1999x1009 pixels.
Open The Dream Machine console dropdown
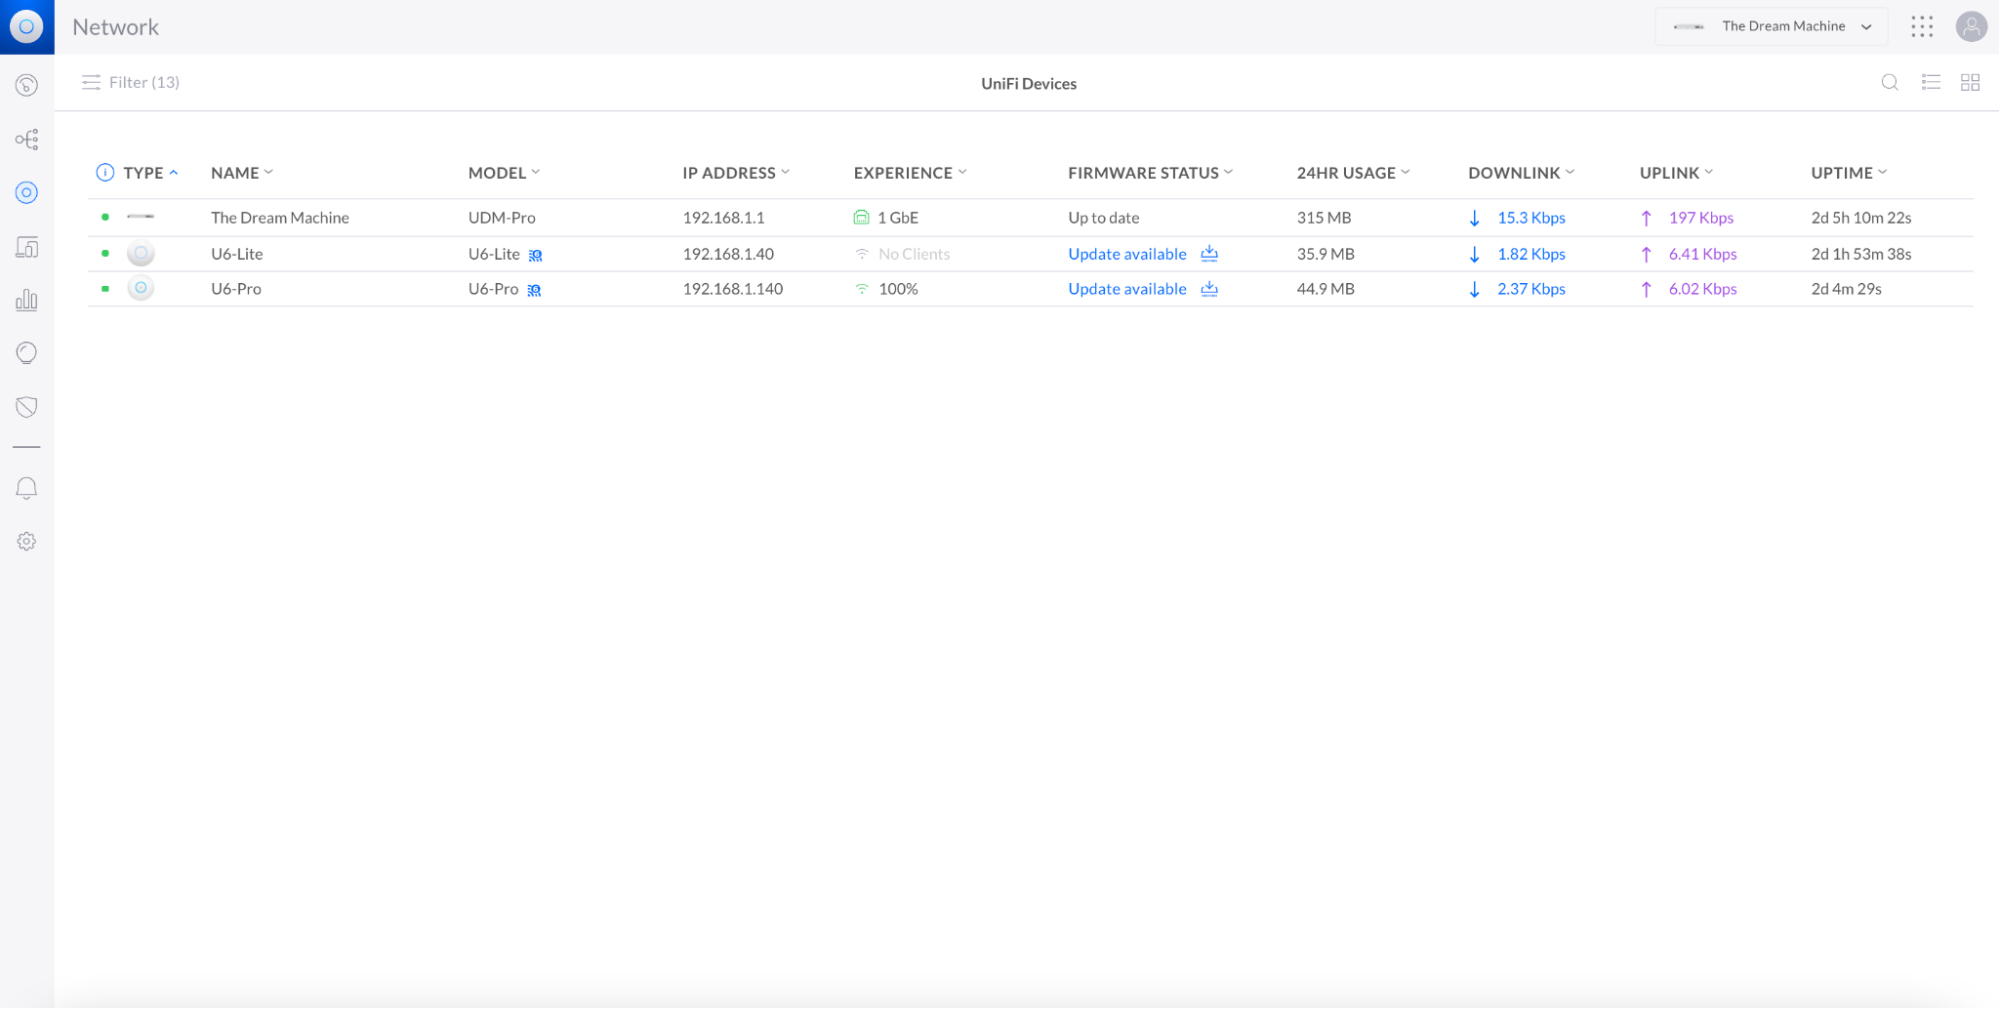1771,27
